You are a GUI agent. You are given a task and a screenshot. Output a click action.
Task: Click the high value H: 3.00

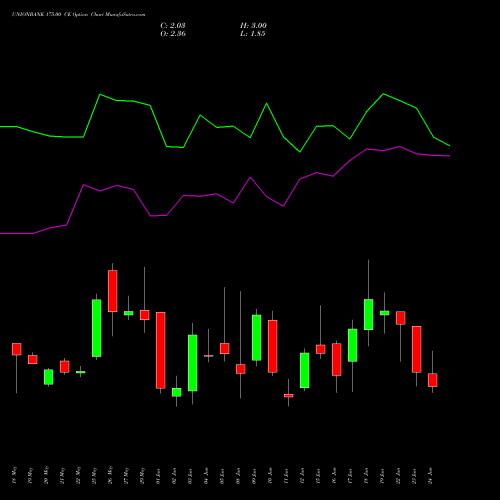tap(253, 25)
